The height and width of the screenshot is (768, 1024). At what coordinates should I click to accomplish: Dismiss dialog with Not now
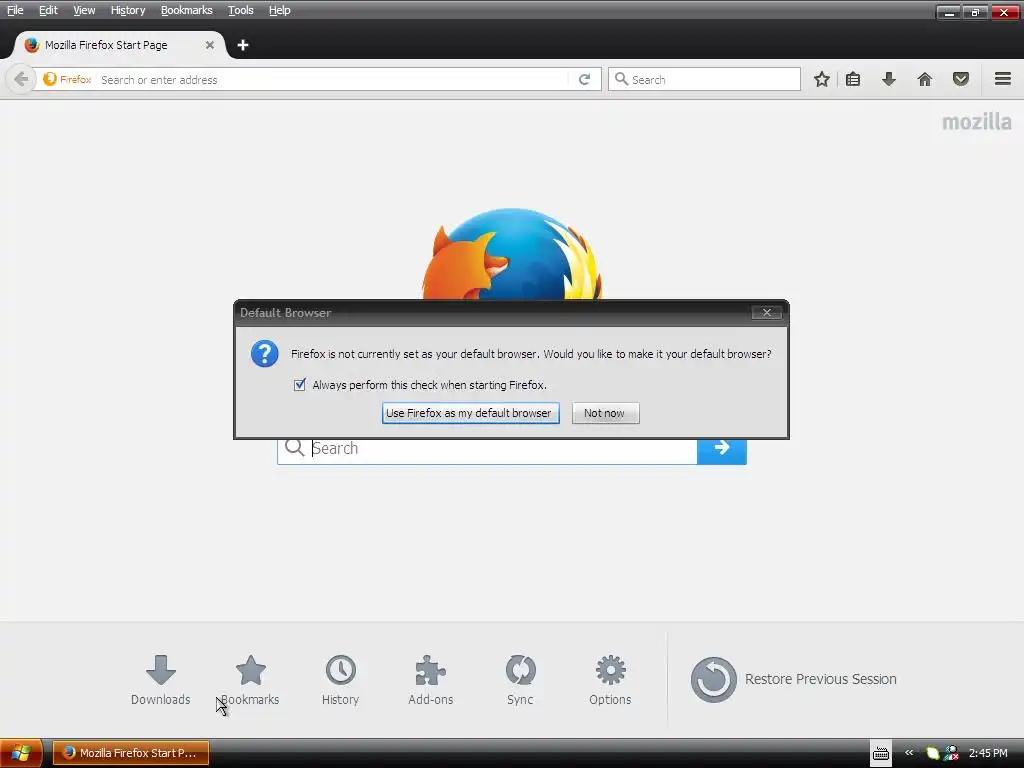point(605,413)
